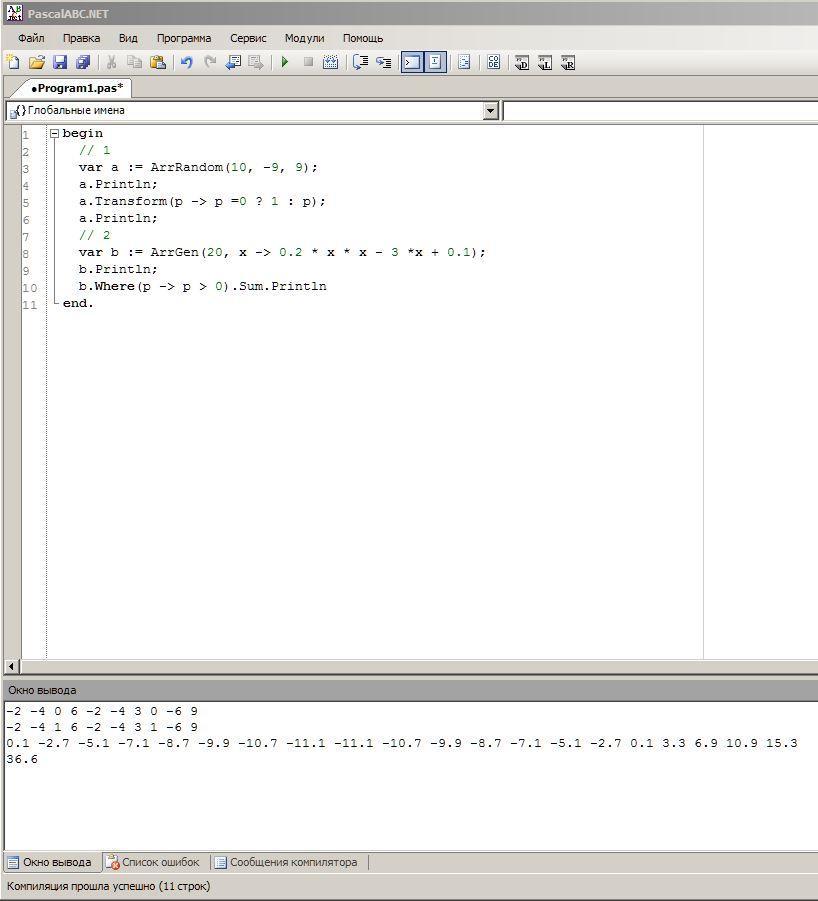
Task: Open the Сервис menu
Action: coord(248,38)
